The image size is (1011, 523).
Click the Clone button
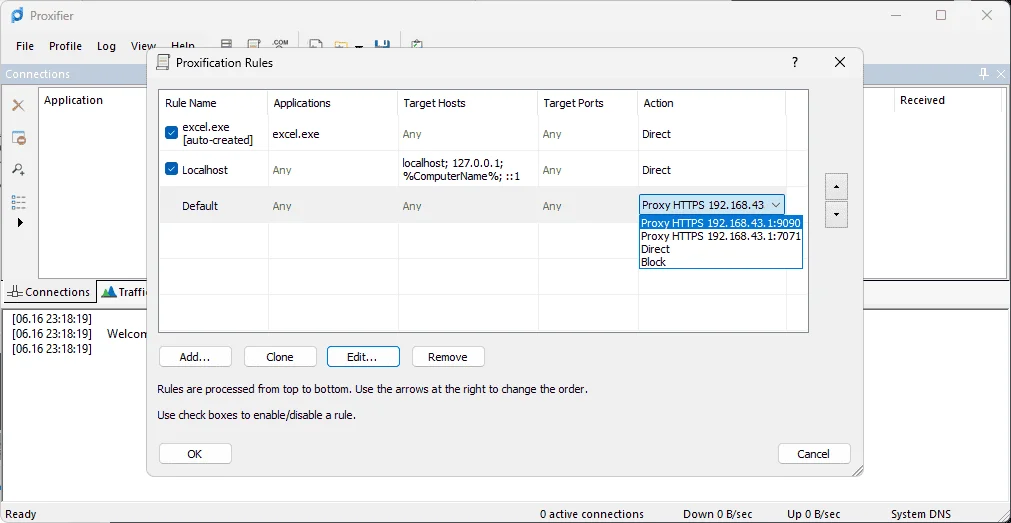(x=280, y=357)
